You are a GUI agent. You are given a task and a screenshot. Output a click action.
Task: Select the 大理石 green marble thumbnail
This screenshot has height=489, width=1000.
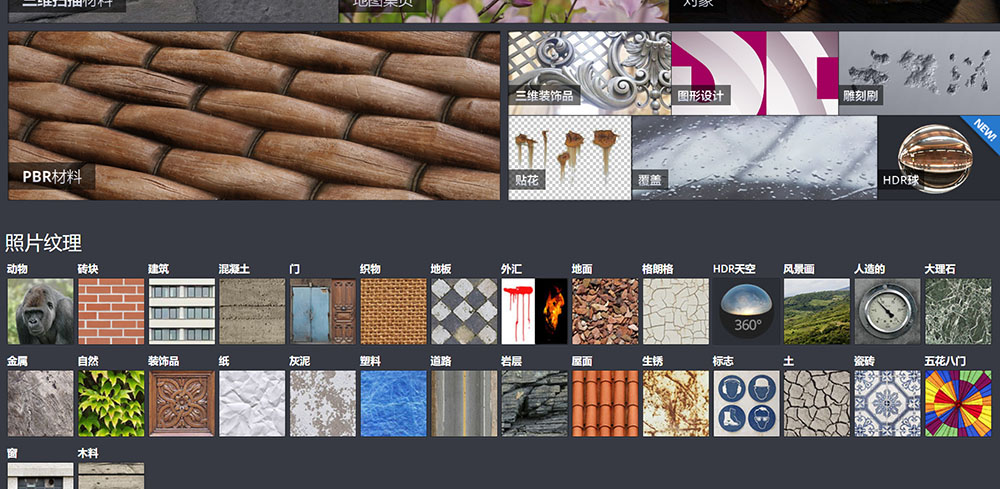pyautogui.click(x=959, y=311)
